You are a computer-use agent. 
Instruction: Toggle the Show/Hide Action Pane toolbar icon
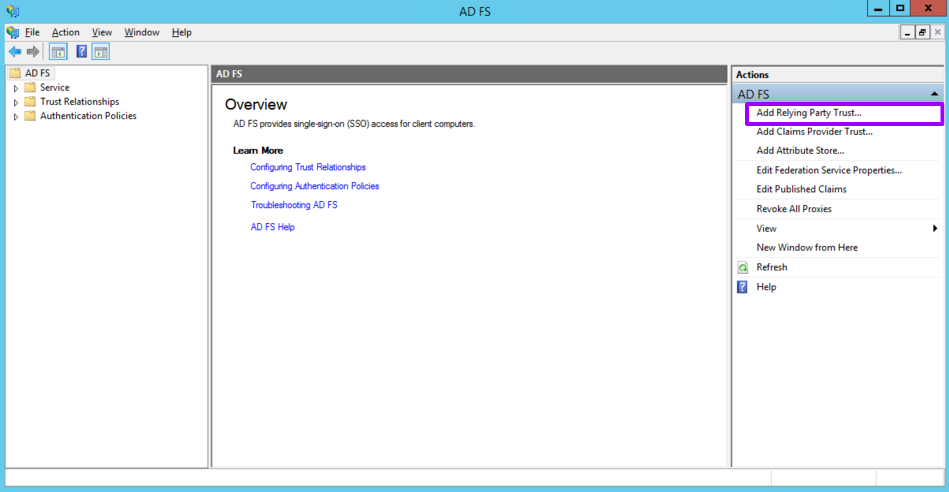click(x=101, y=52)
